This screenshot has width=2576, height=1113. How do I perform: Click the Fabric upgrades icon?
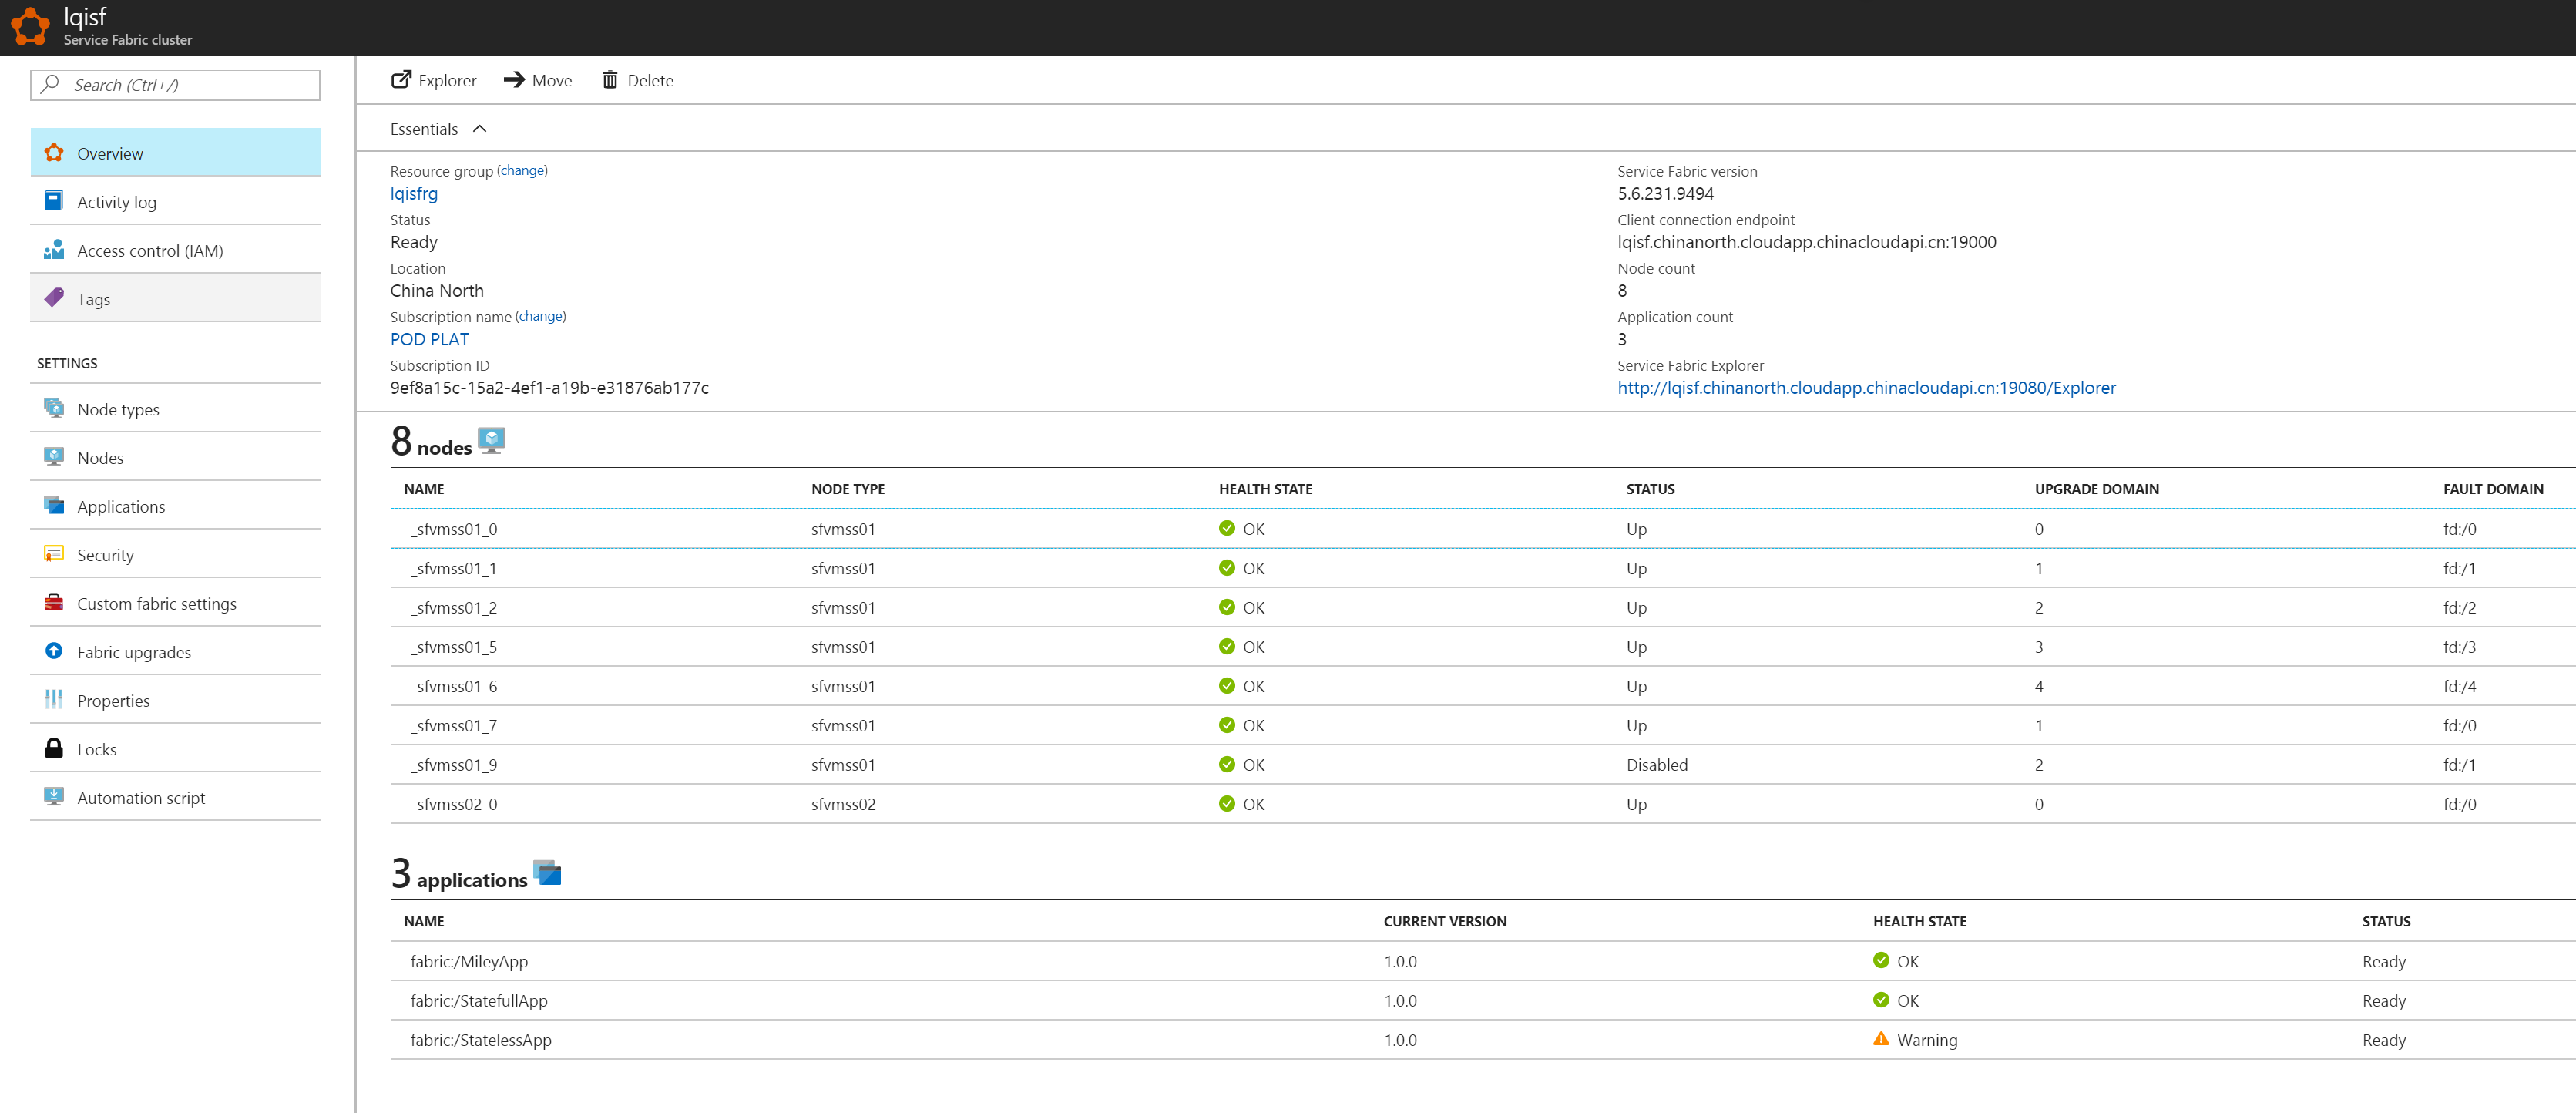coord(54,651)
